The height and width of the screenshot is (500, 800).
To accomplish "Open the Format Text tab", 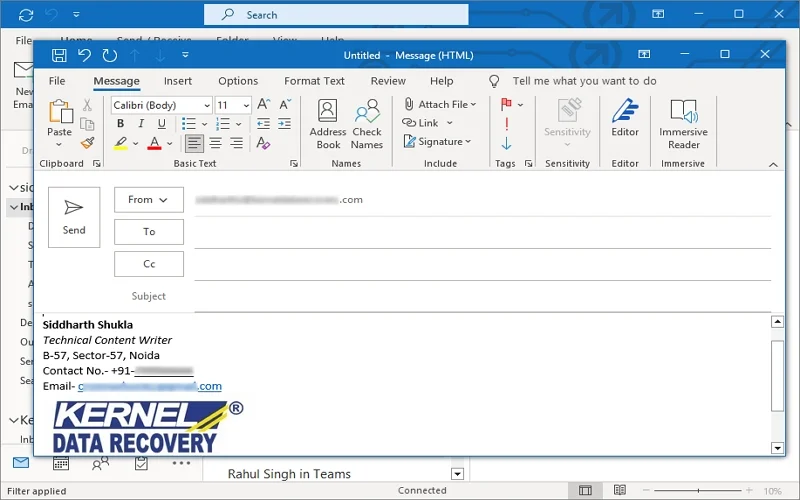I will pyautogui.click(x=314, y=81).
